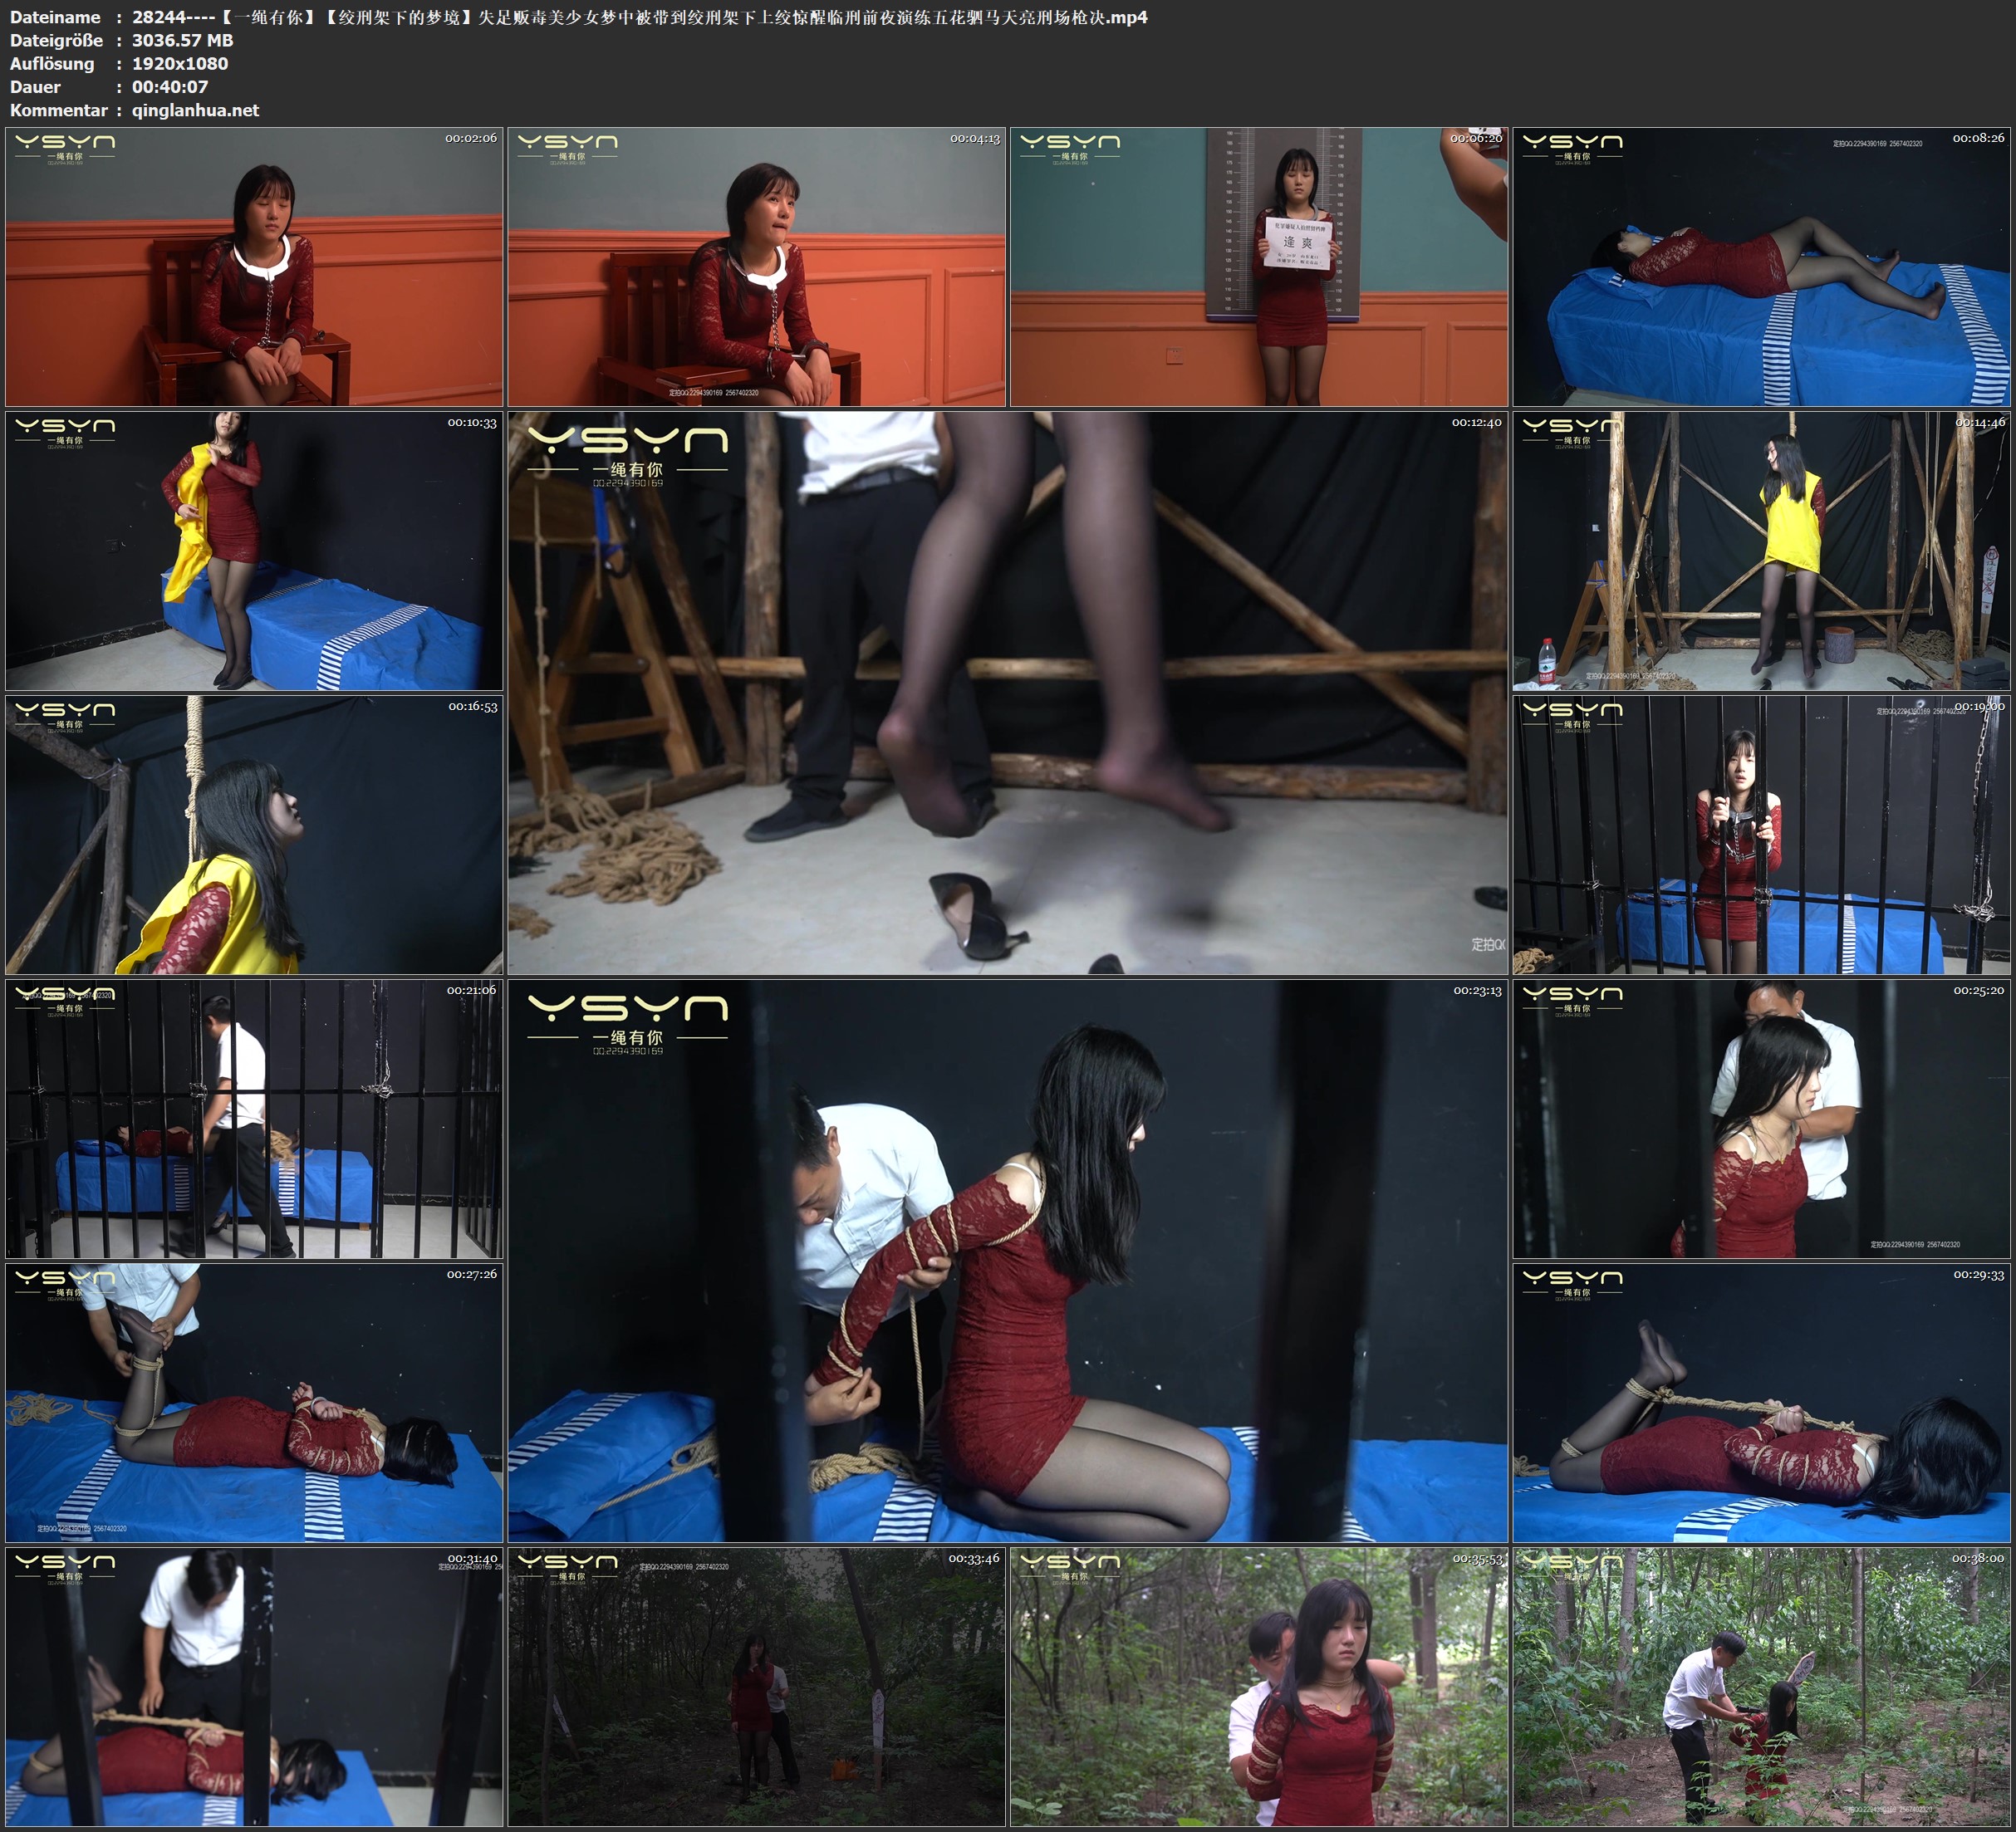Click the thumbnail stamped 00:02:06
2016x1832 pixels.
[254, 266]
